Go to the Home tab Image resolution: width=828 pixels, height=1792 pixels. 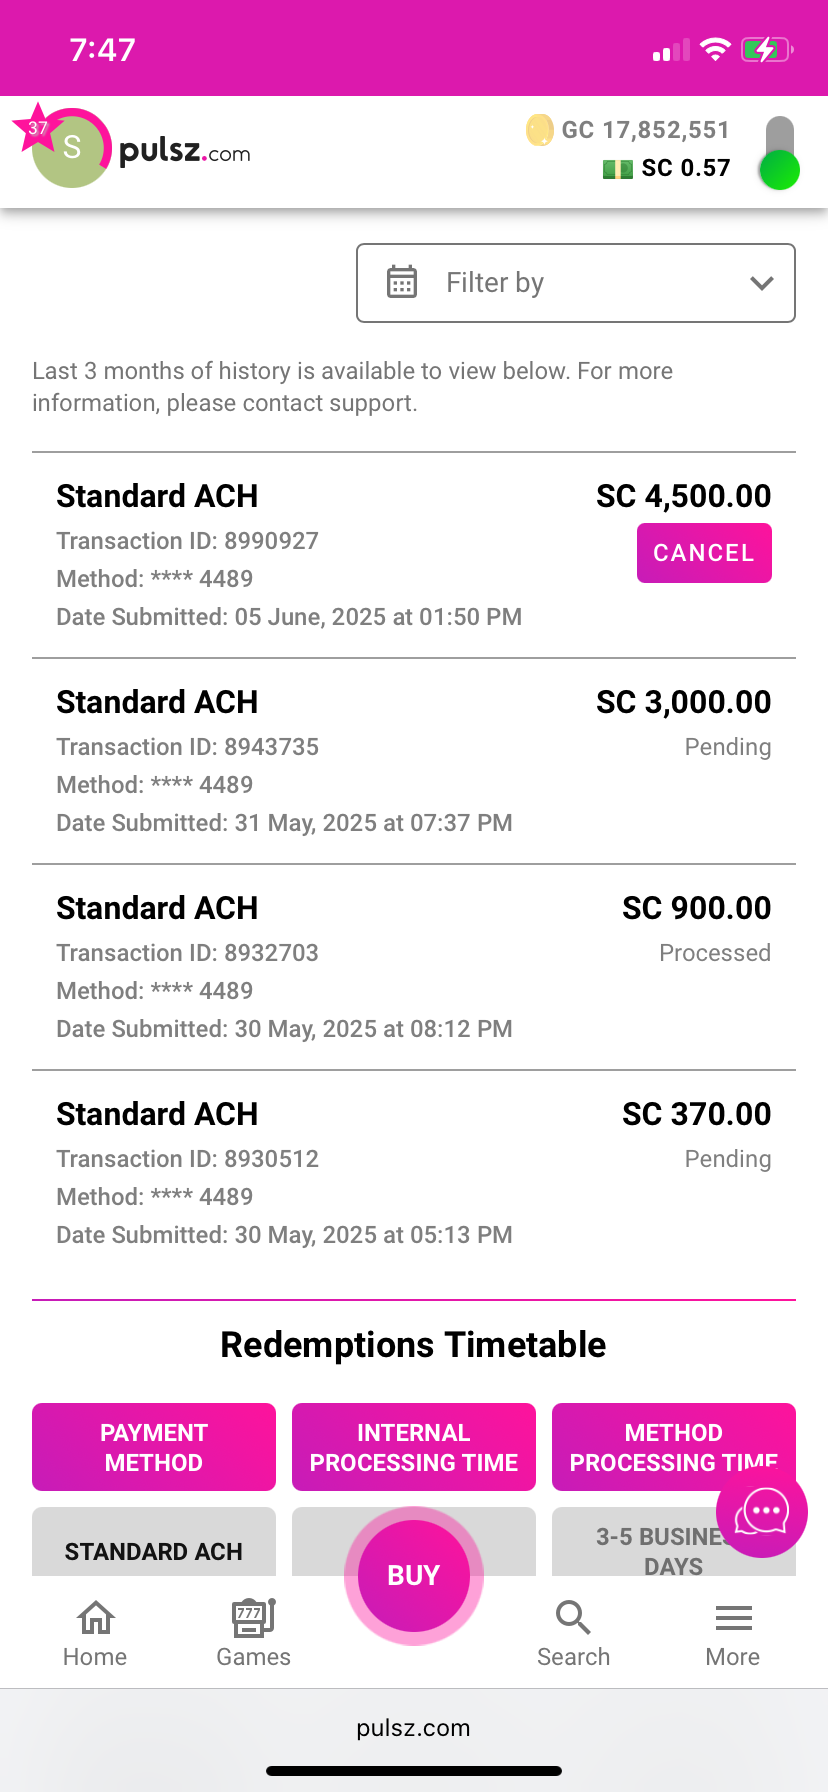(95, 1633)
